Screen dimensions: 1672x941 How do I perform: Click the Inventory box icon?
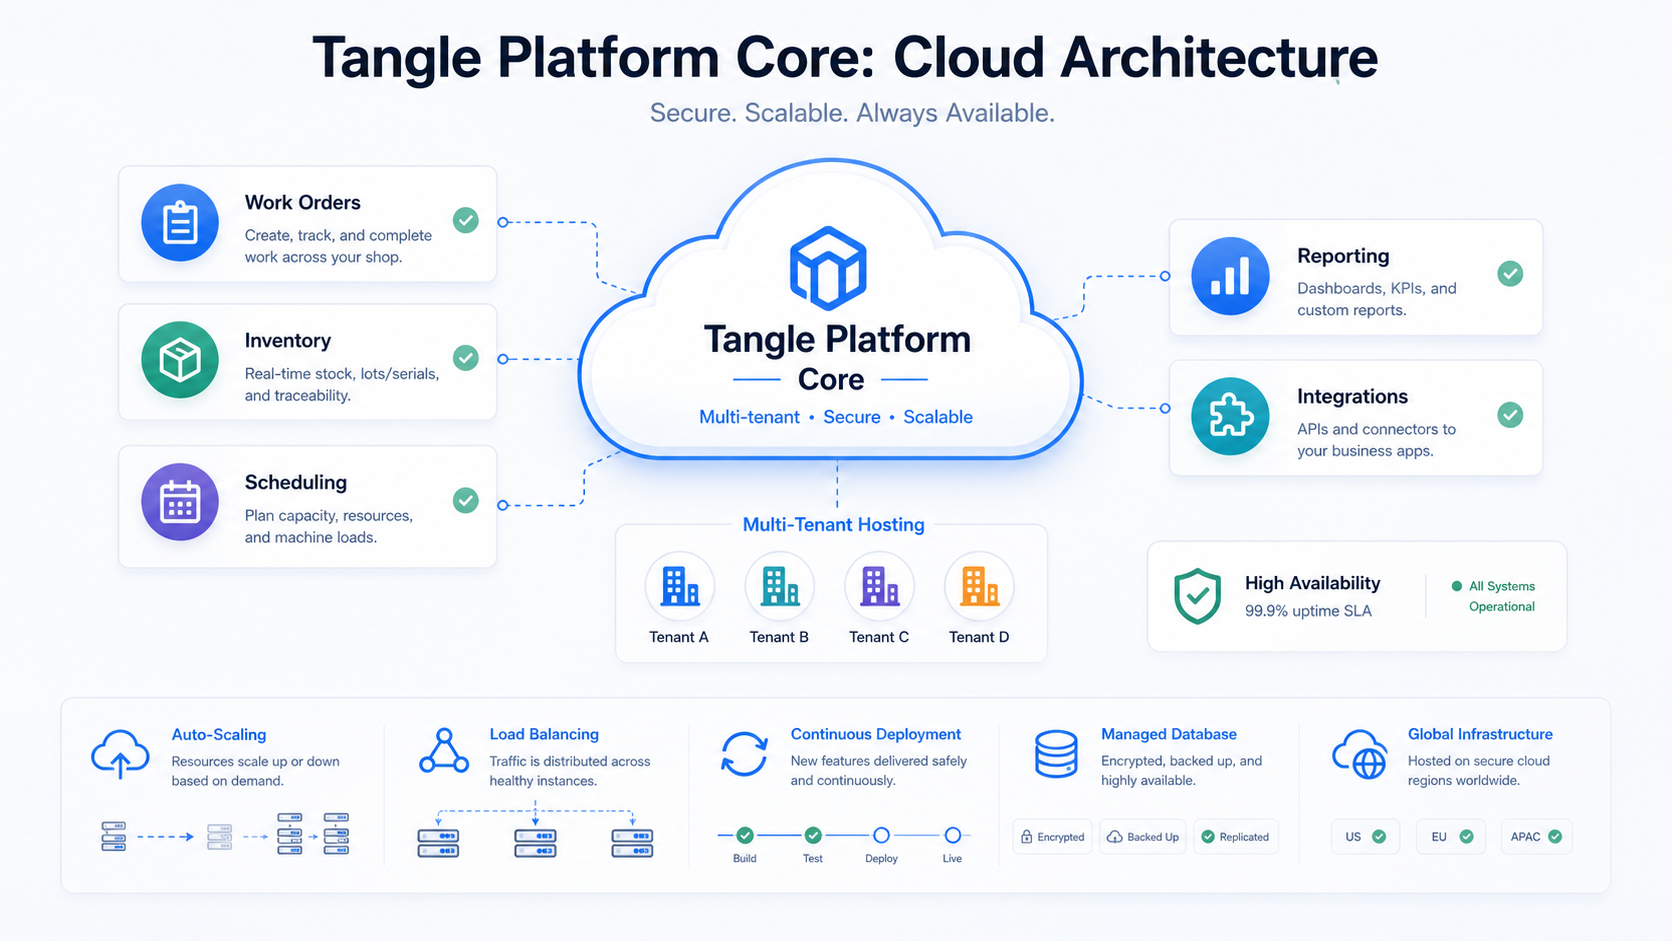pos(180,360)
